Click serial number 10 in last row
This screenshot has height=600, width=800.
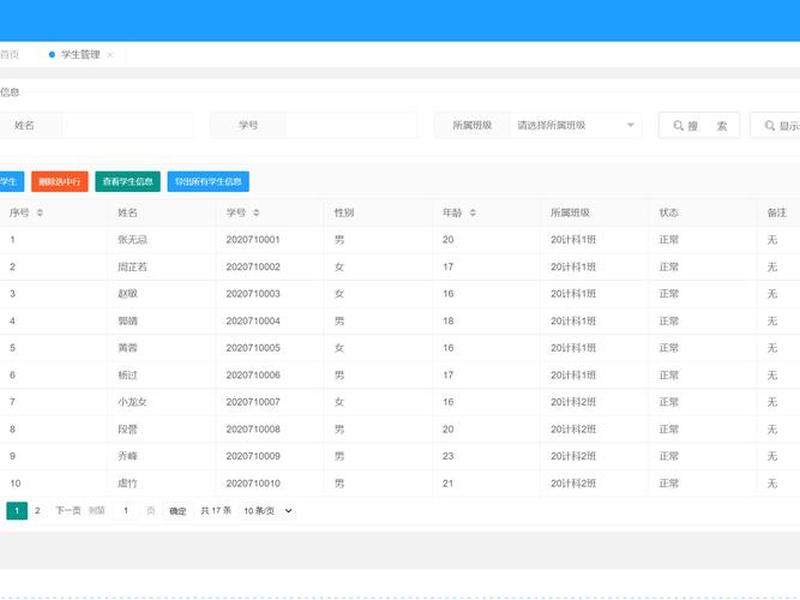click(x=15, y=483)
